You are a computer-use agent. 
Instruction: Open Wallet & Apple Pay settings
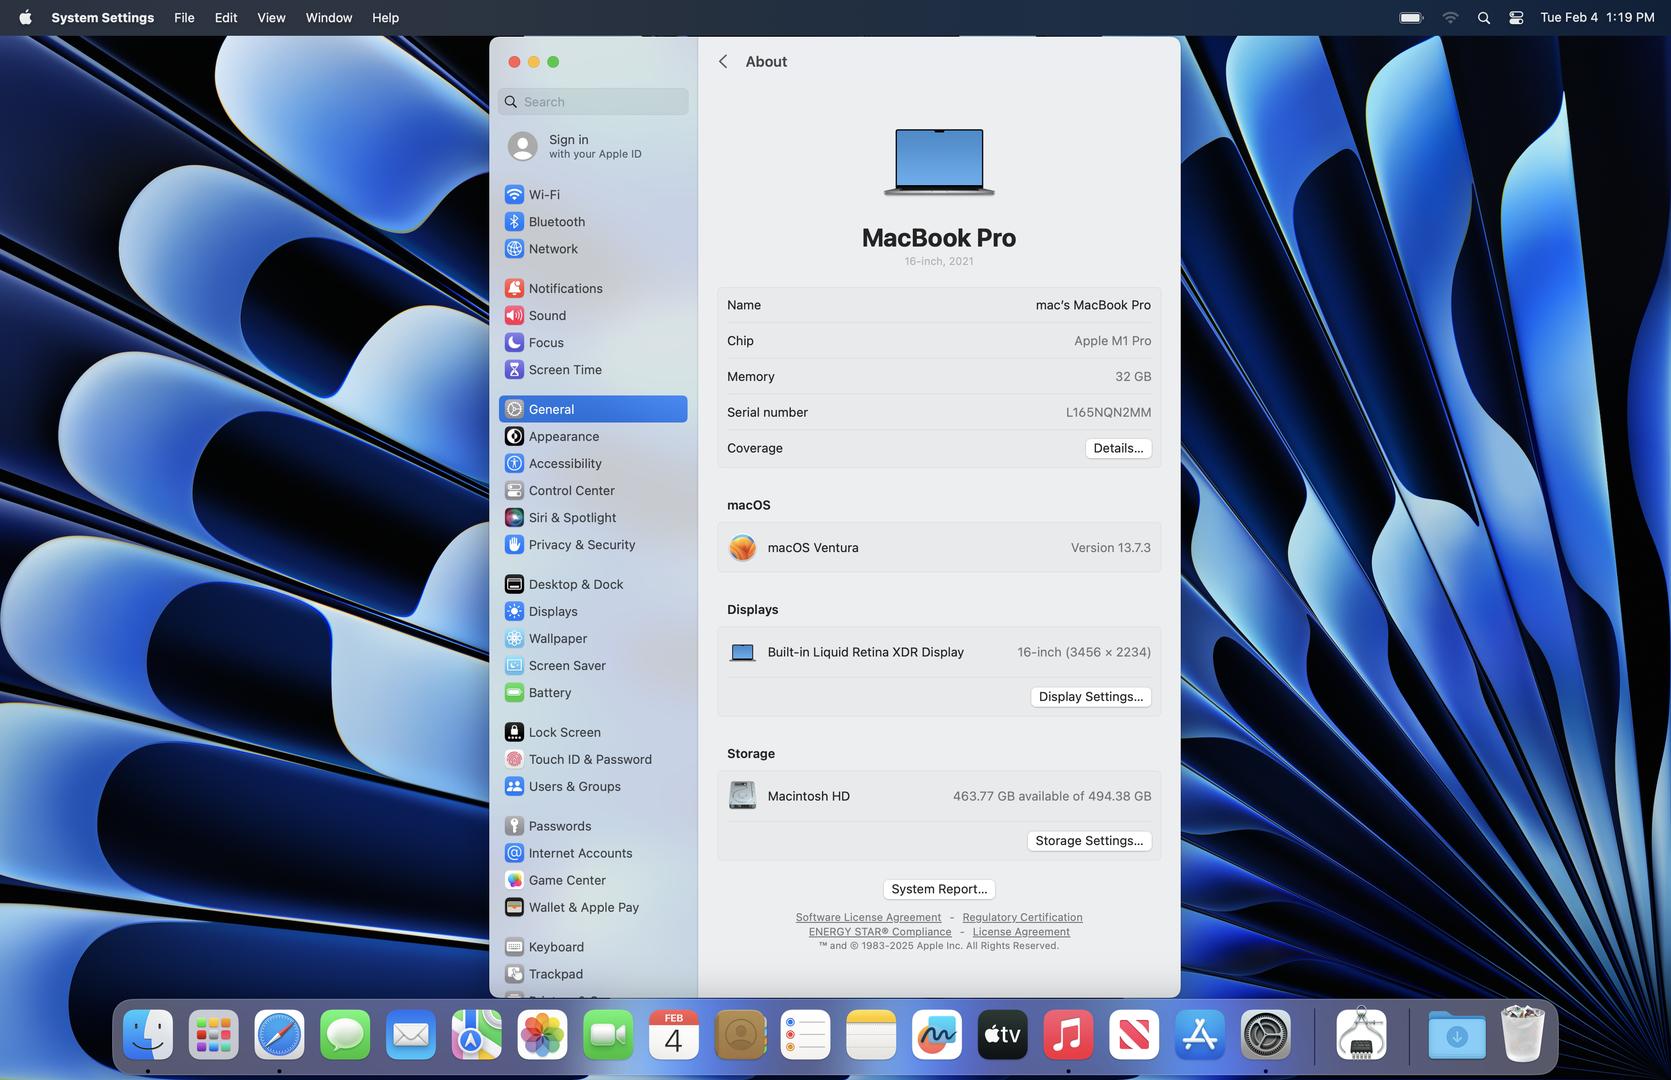[x=593, y=907]
